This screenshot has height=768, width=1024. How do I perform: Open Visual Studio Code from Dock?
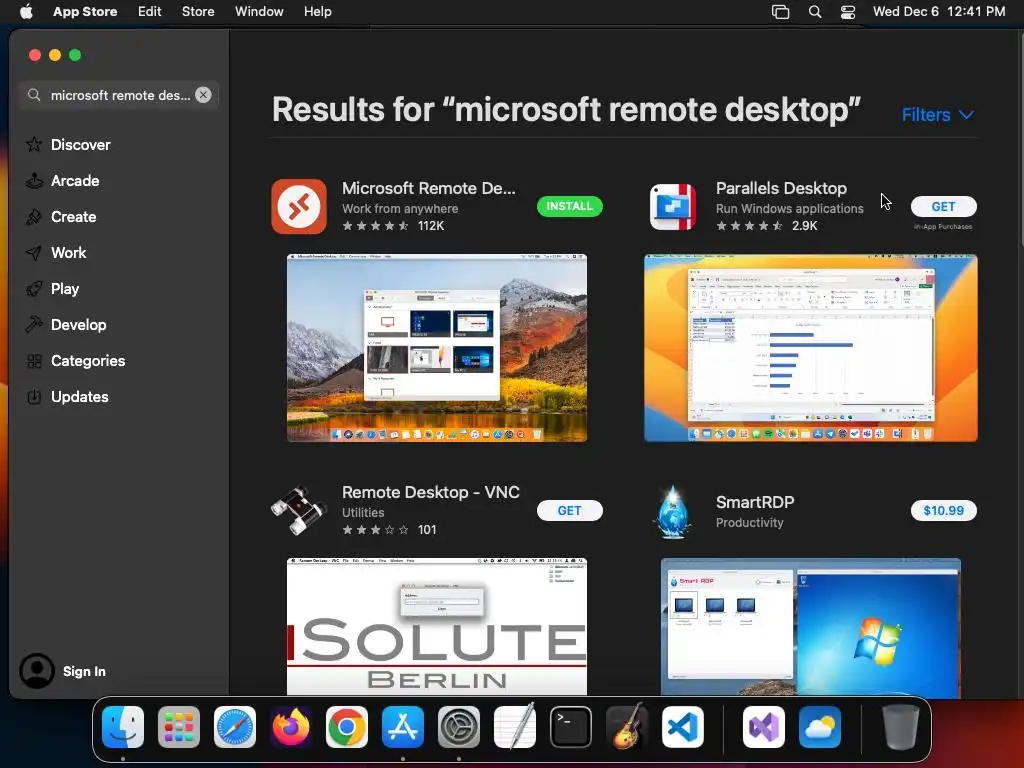click(x=682, y=727)
